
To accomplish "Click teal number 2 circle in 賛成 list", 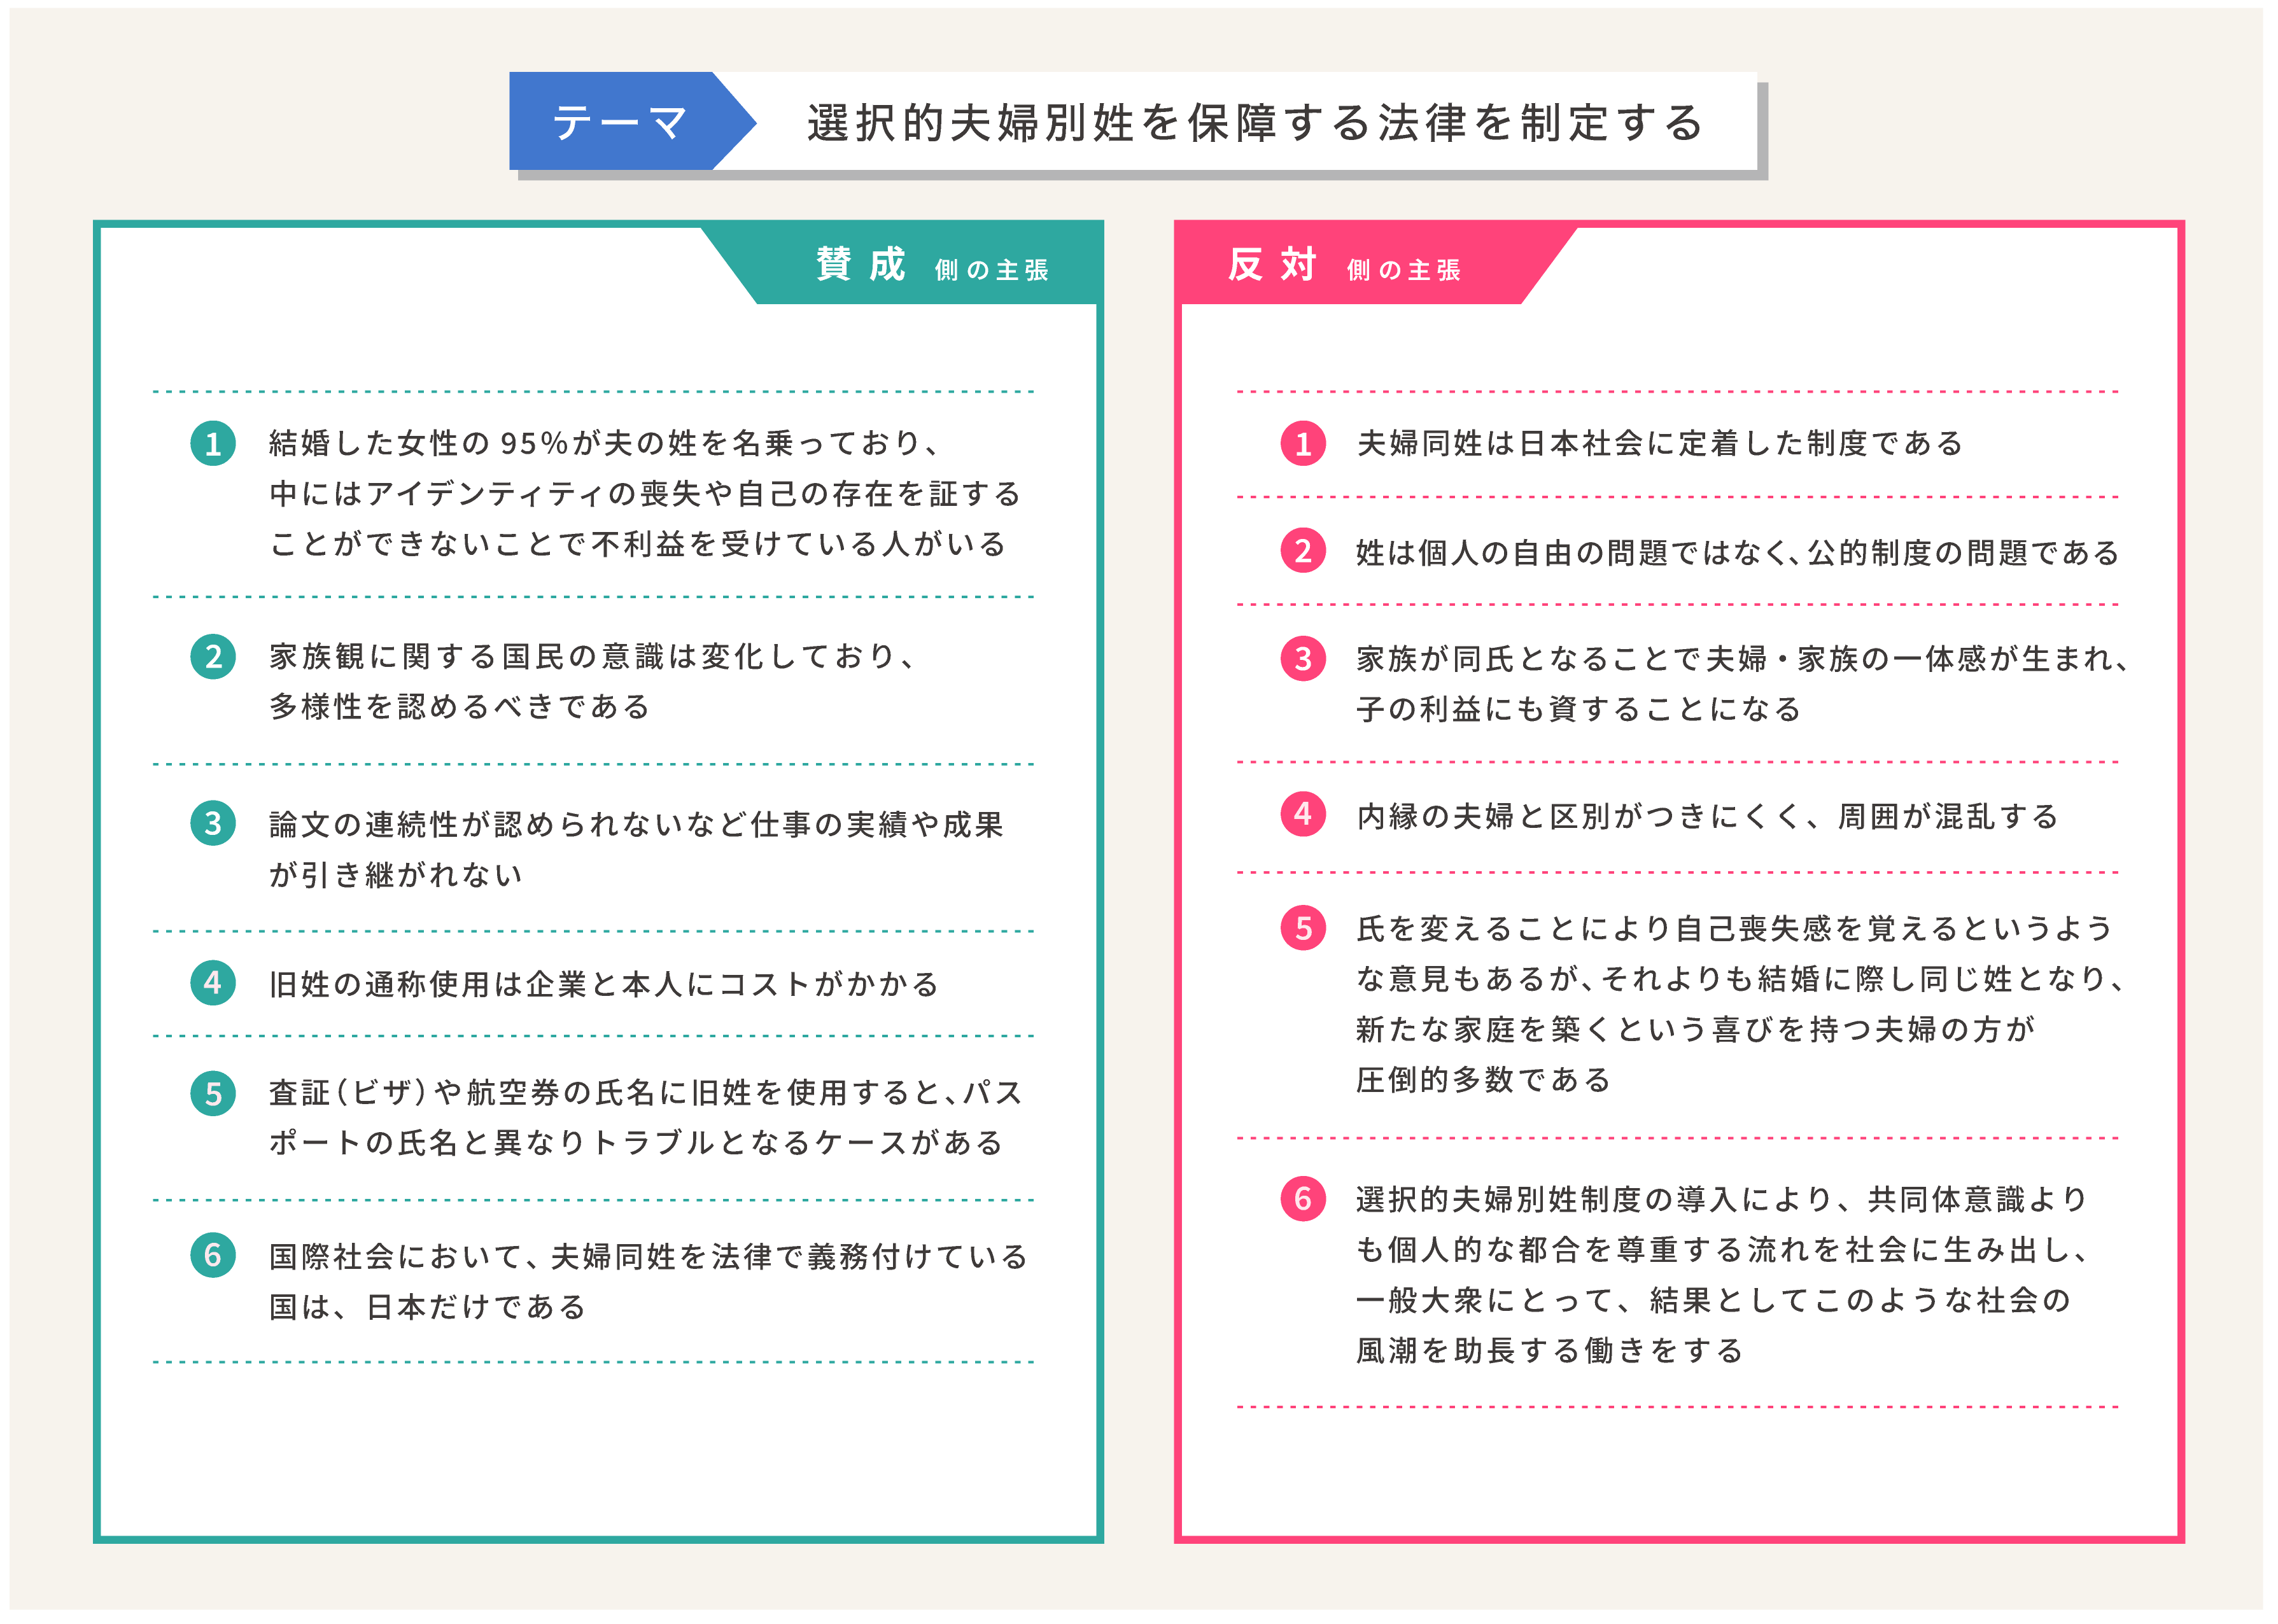I will tap(213, 657).
